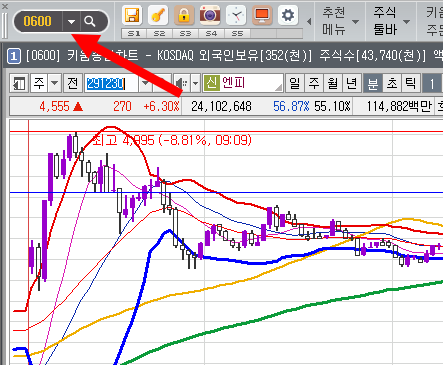This screenshot has width=443, height=365.
Task: Click the orange monitor screen icon
Action: pos(262,15)
